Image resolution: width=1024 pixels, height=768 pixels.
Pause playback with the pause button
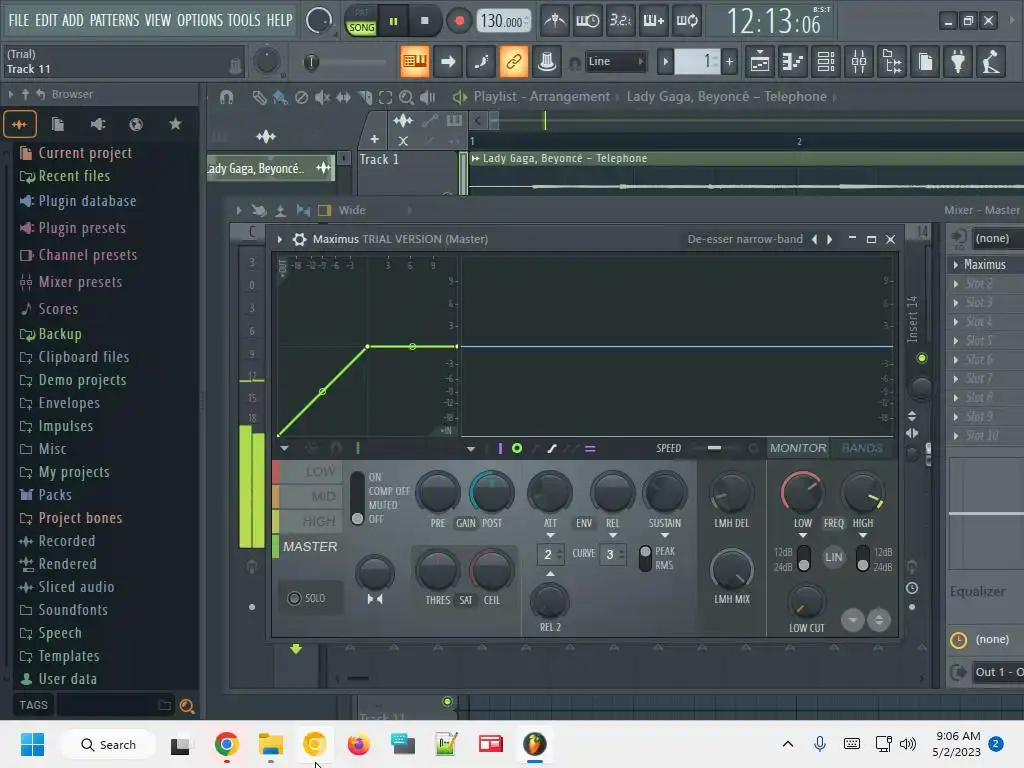coord(393,21)
